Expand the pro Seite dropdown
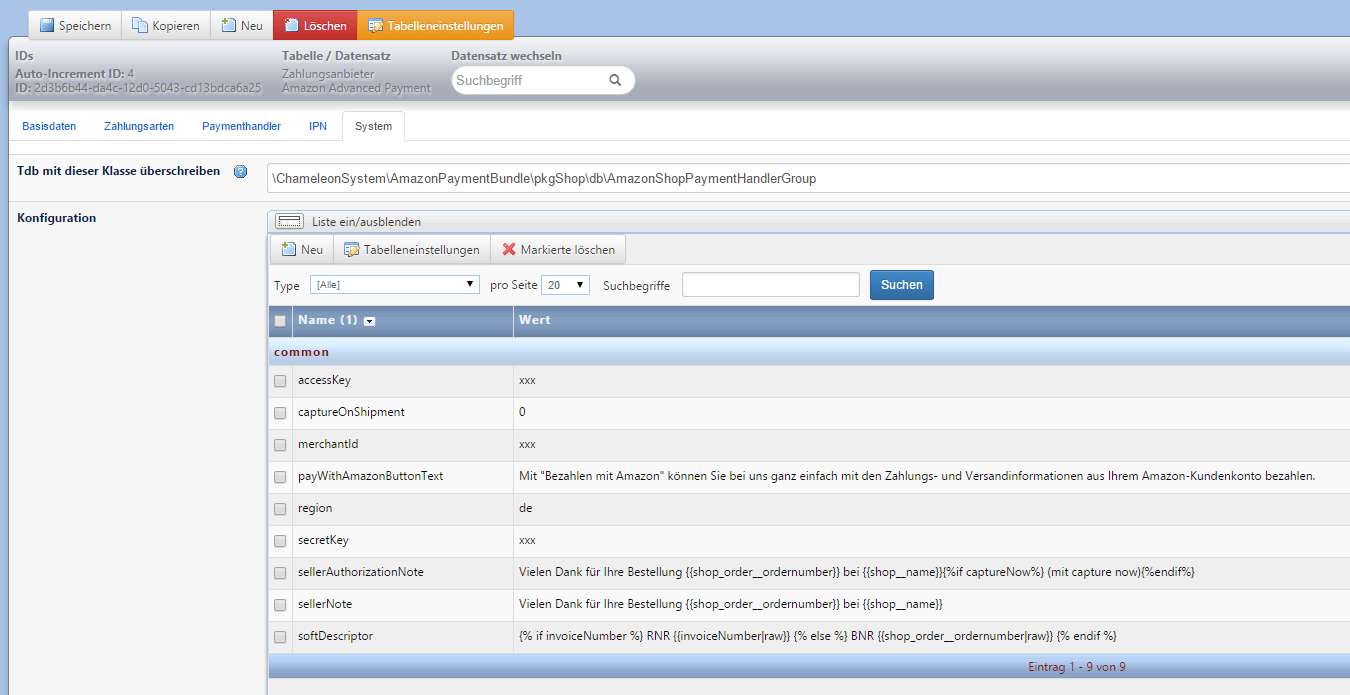This screenshot has width=1350, height=695. click(x=565, y=285)
